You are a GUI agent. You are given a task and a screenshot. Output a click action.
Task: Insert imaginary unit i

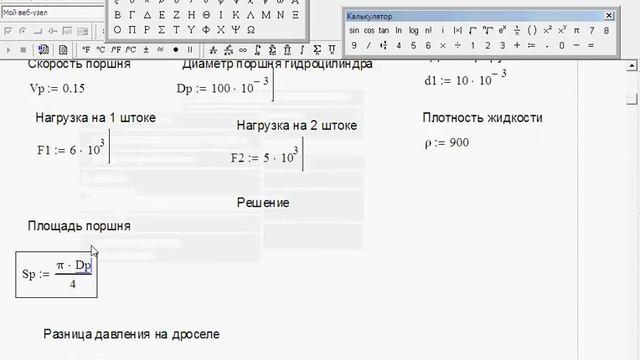[442, 31]
